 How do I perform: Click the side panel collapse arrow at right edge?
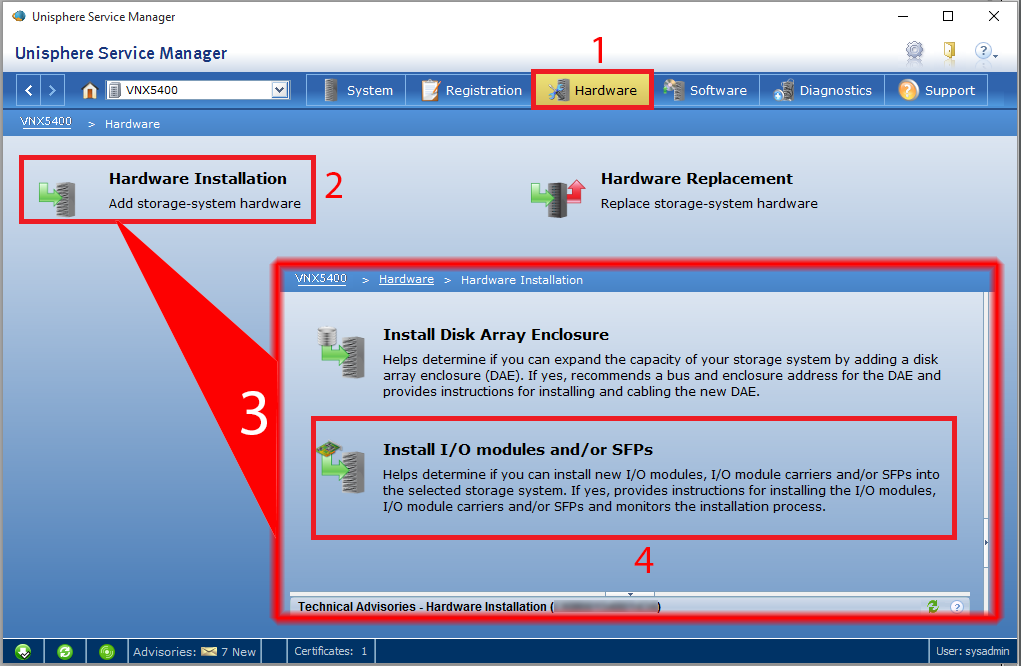tap(986, 542)
